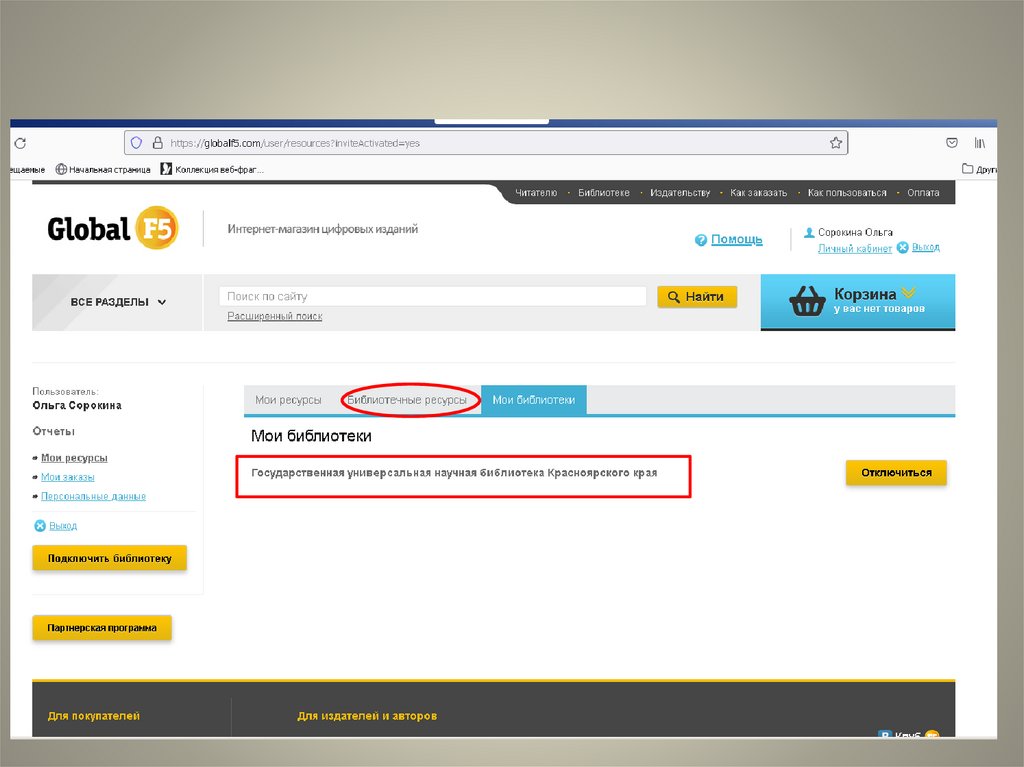Open Как пользоваться menu item

tap(847, 193)
